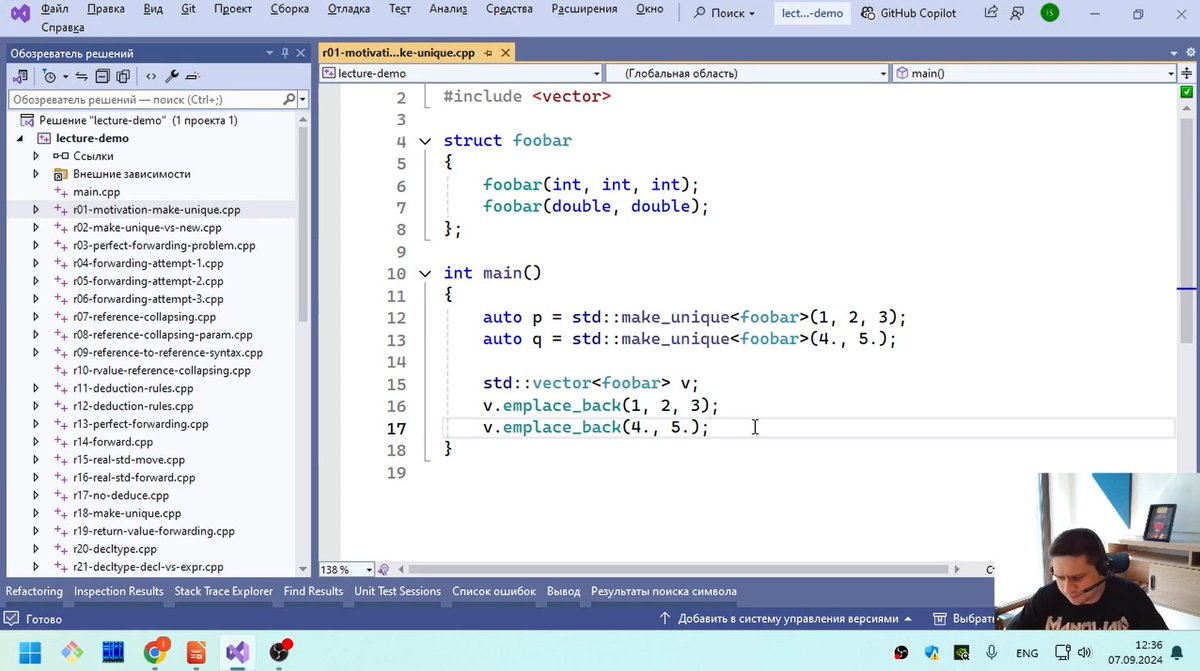
Task: Click the properties wrench icon
Action: point(171,76)
